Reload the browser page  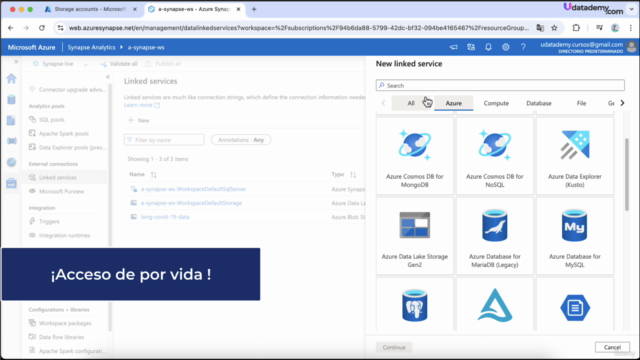(42, 28)
